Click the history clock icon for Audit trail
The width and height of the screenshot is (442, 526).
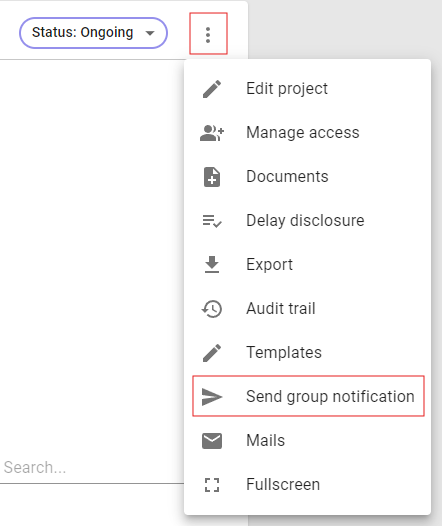(x=212, y=309)
